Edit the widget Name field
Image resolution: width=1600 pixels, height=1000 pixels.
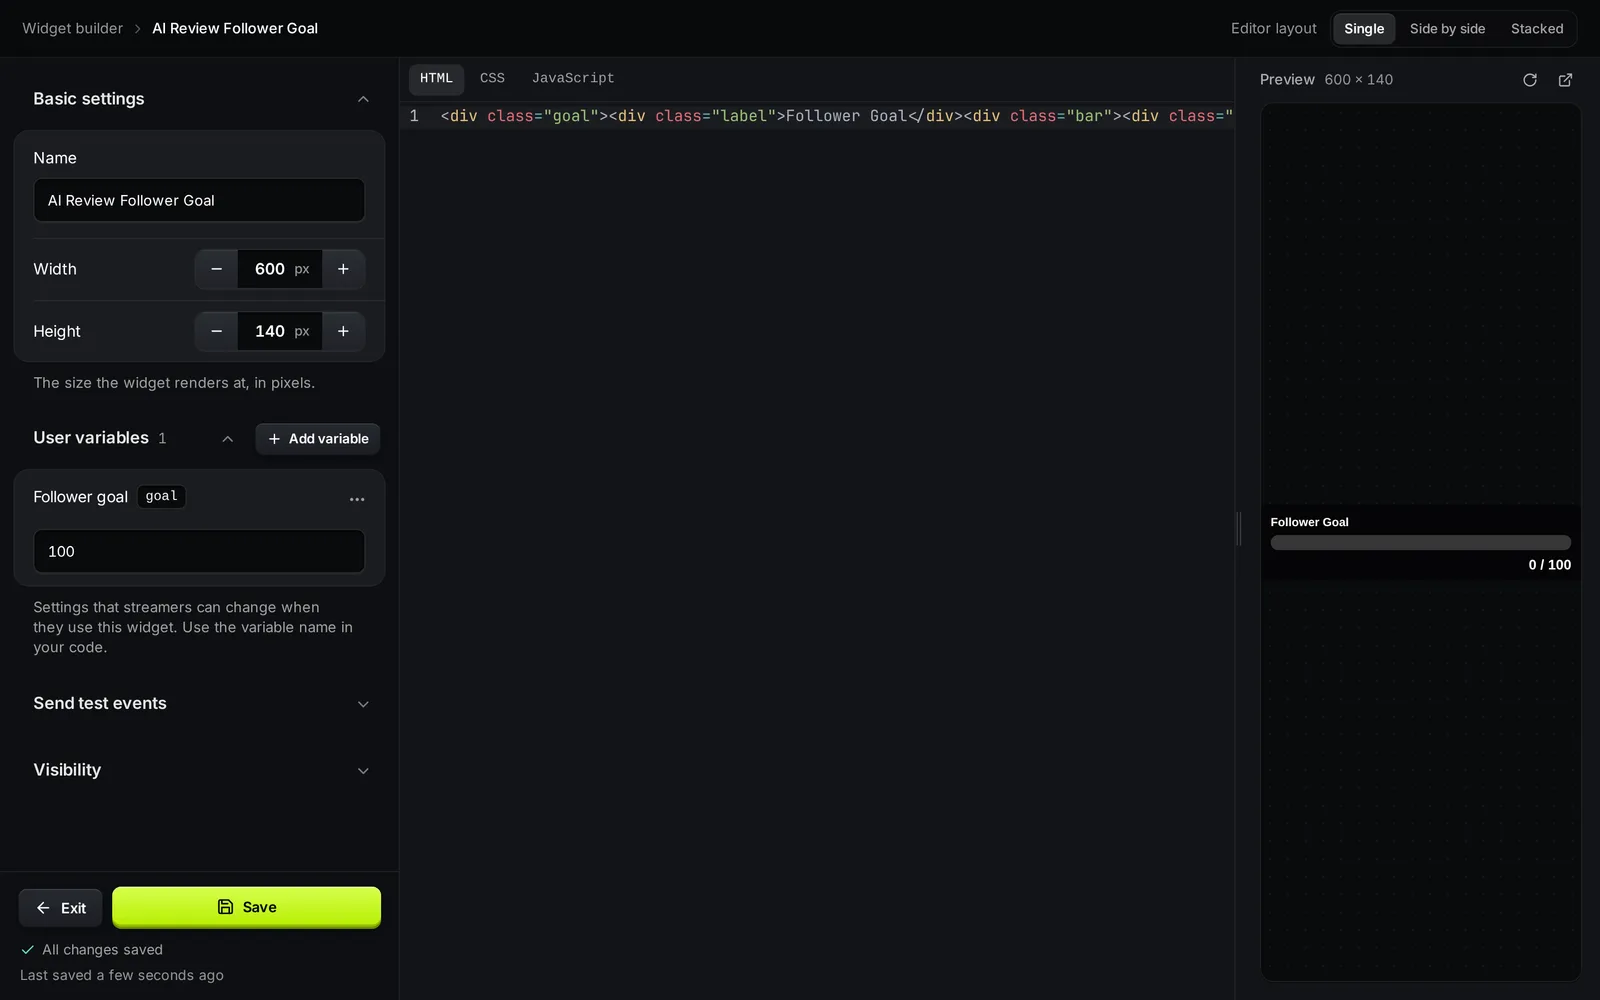[x=199, y=200]
